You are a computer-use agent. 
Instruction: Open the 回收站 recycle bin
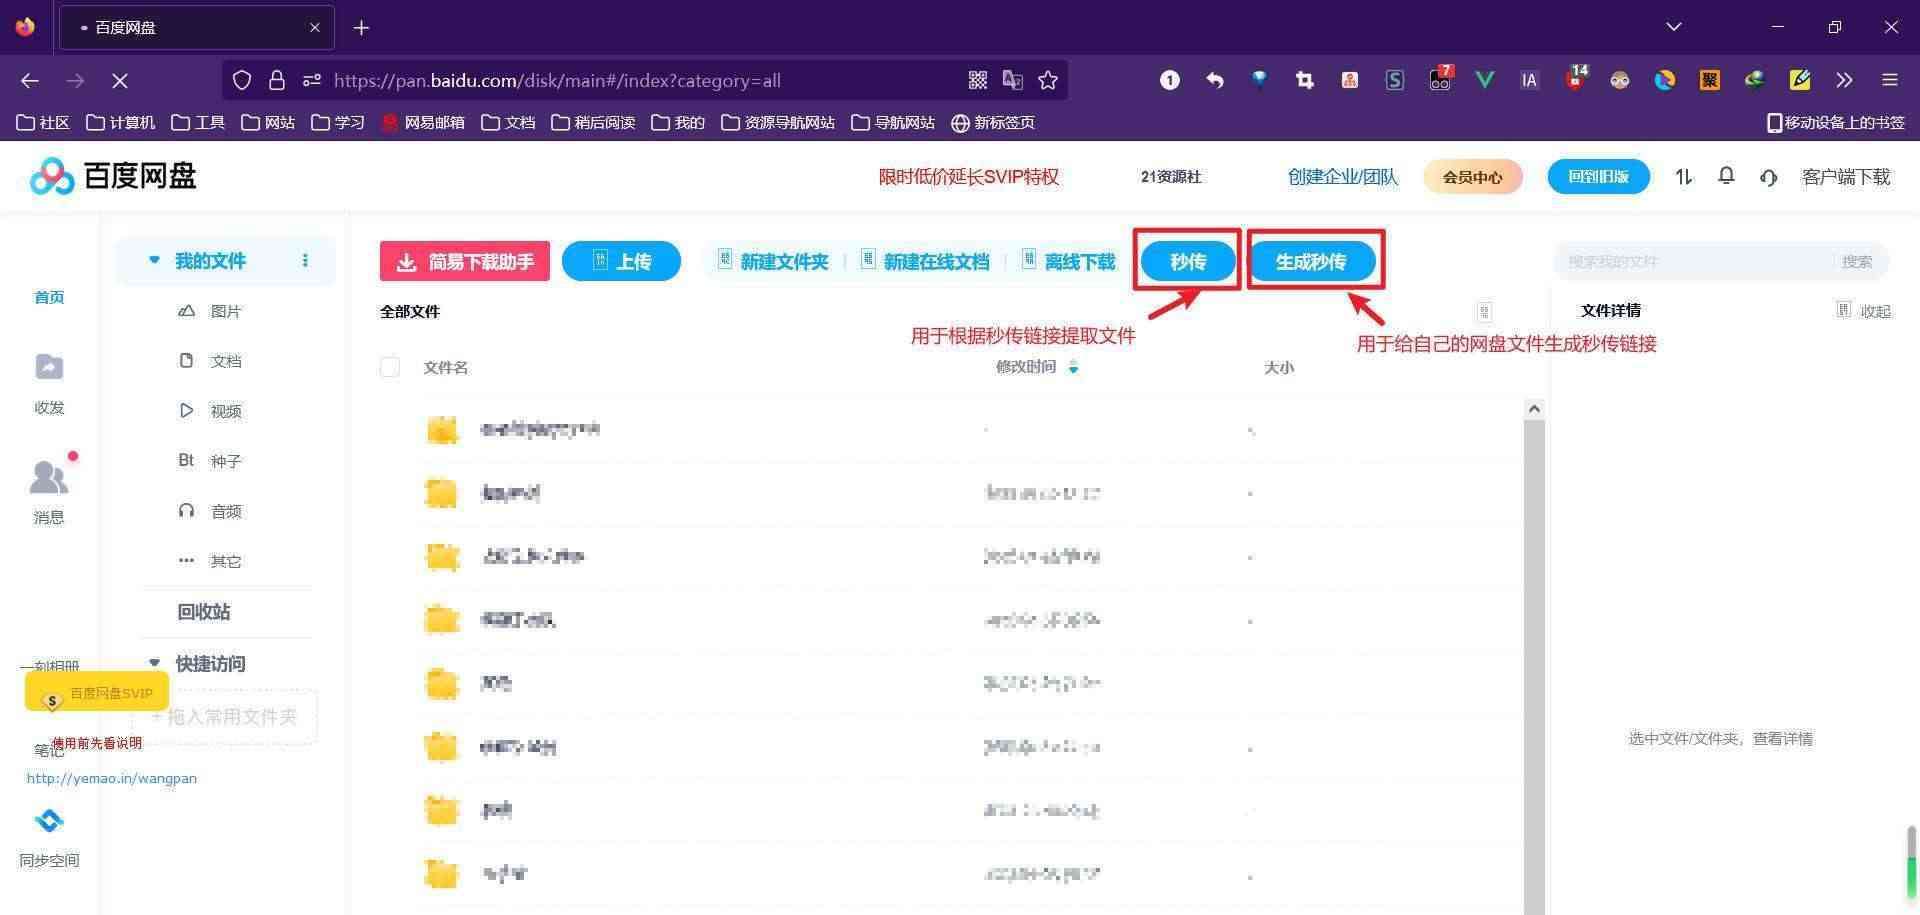[204, 612]
